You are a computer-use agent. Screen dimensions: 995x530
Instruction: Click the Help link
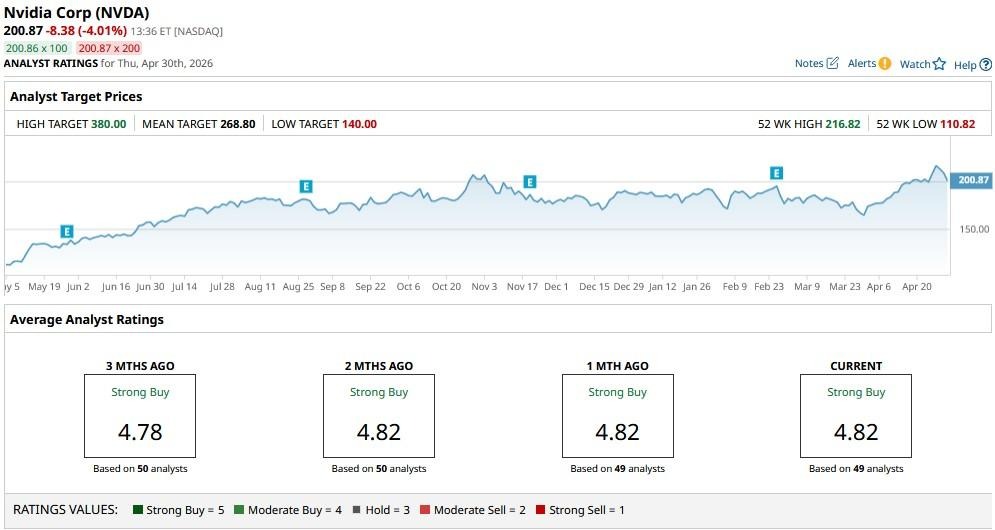965,65
